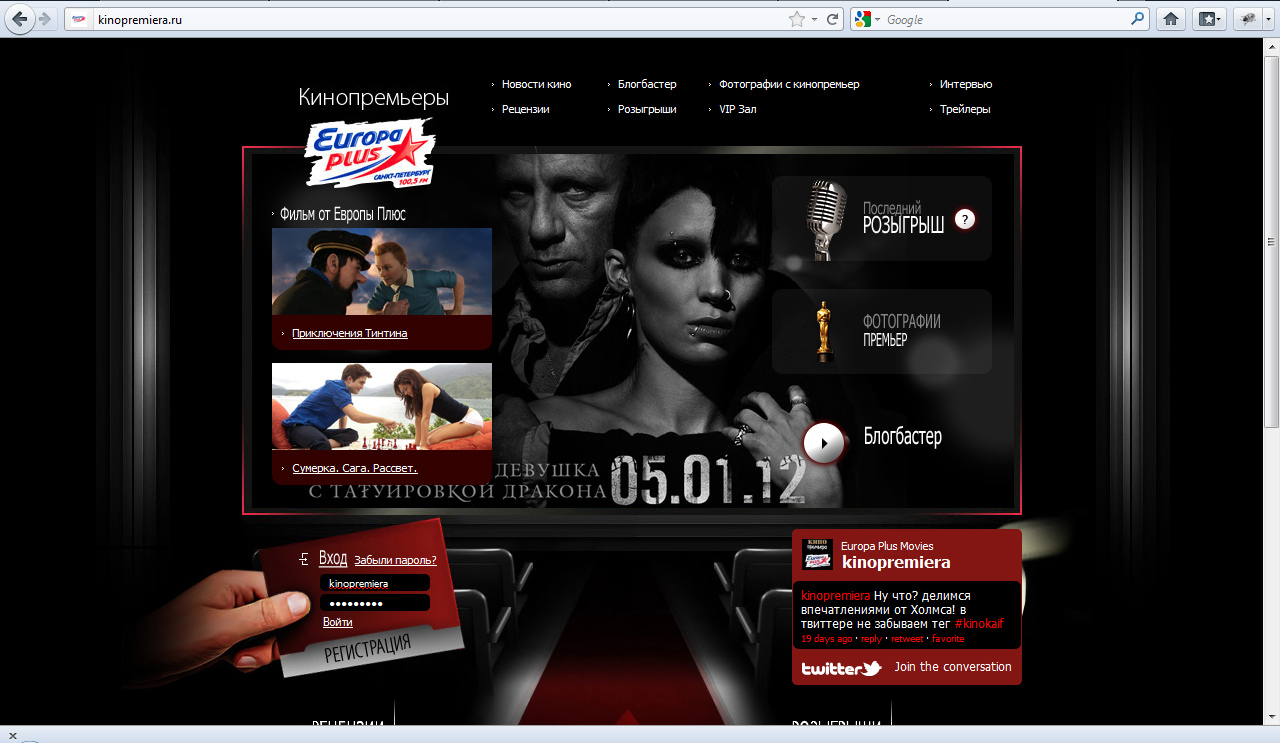Click the #kinokaif hashtag in tweet
This screenshot has width=1280, height=743.
[979, 623]
